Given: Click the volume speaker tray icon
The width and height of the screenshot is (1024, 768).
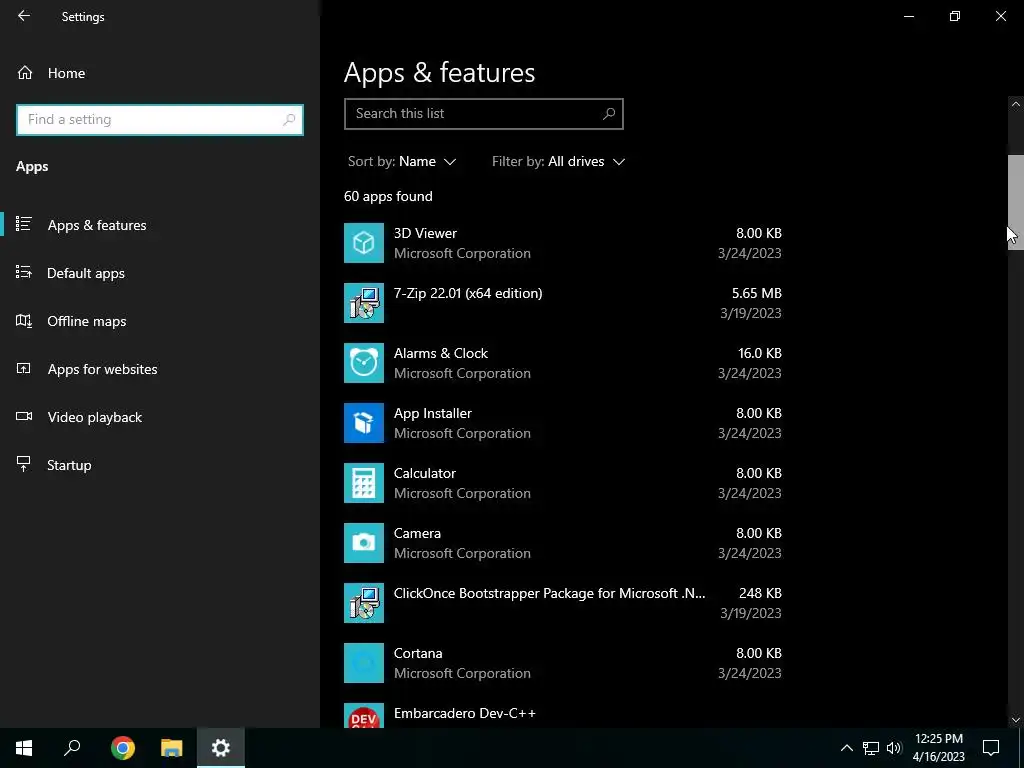Looking at the screenshot, I should click(894, 748).
